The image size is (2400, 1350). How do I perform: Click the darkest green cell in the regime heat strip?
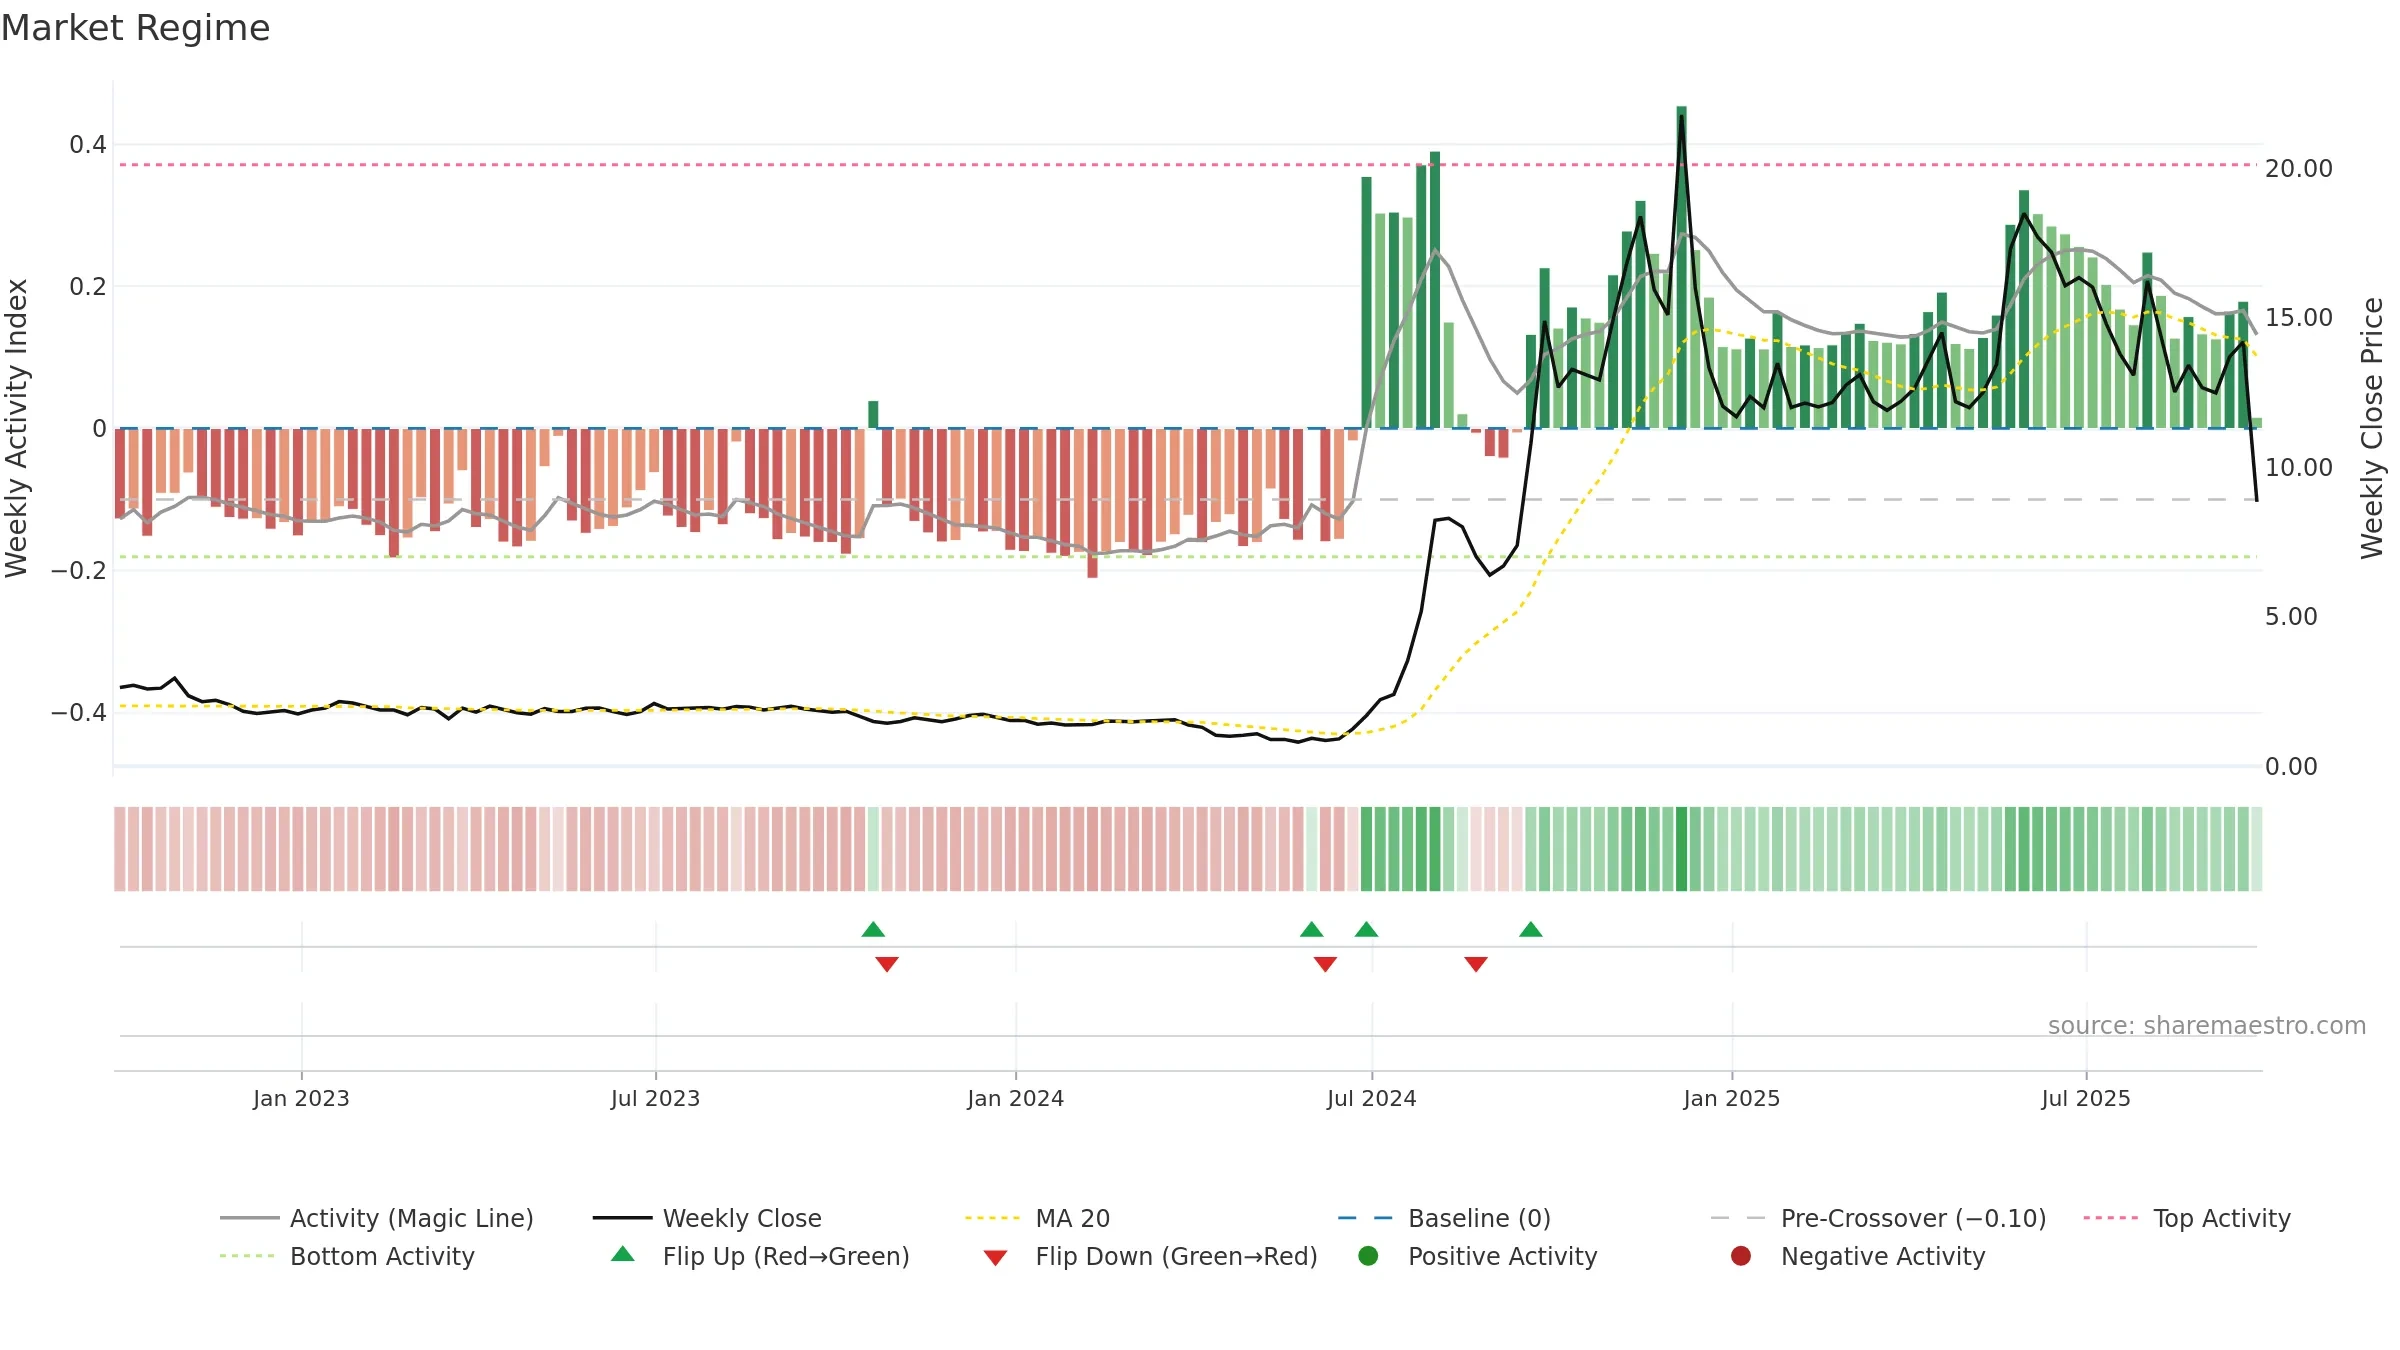(x=1681, y=849)
